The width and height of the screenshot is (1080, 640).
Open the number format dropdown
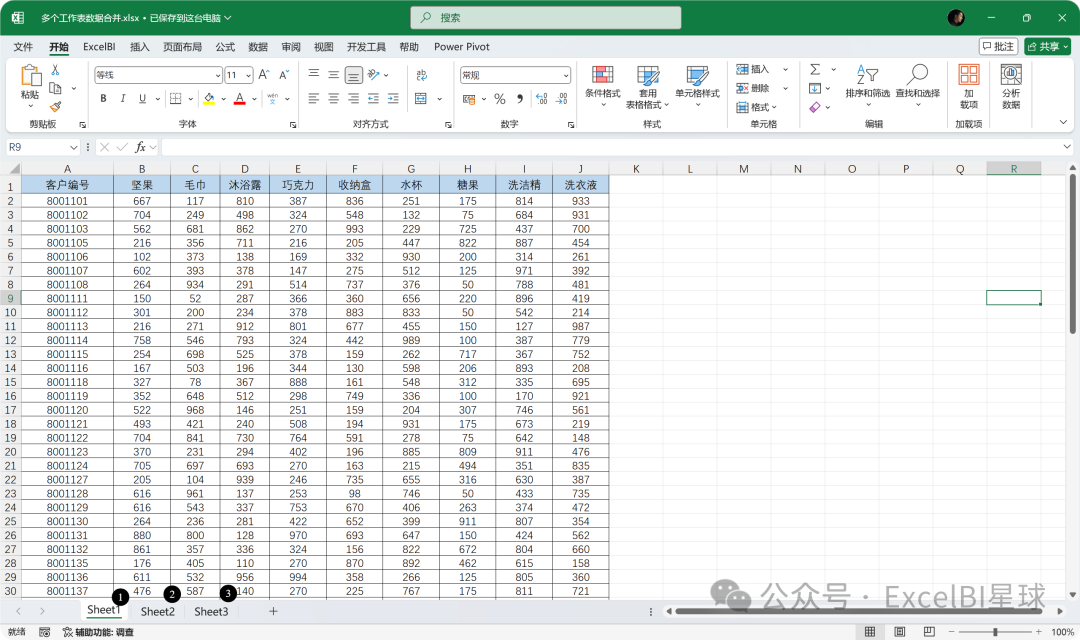tap(566, 75)
